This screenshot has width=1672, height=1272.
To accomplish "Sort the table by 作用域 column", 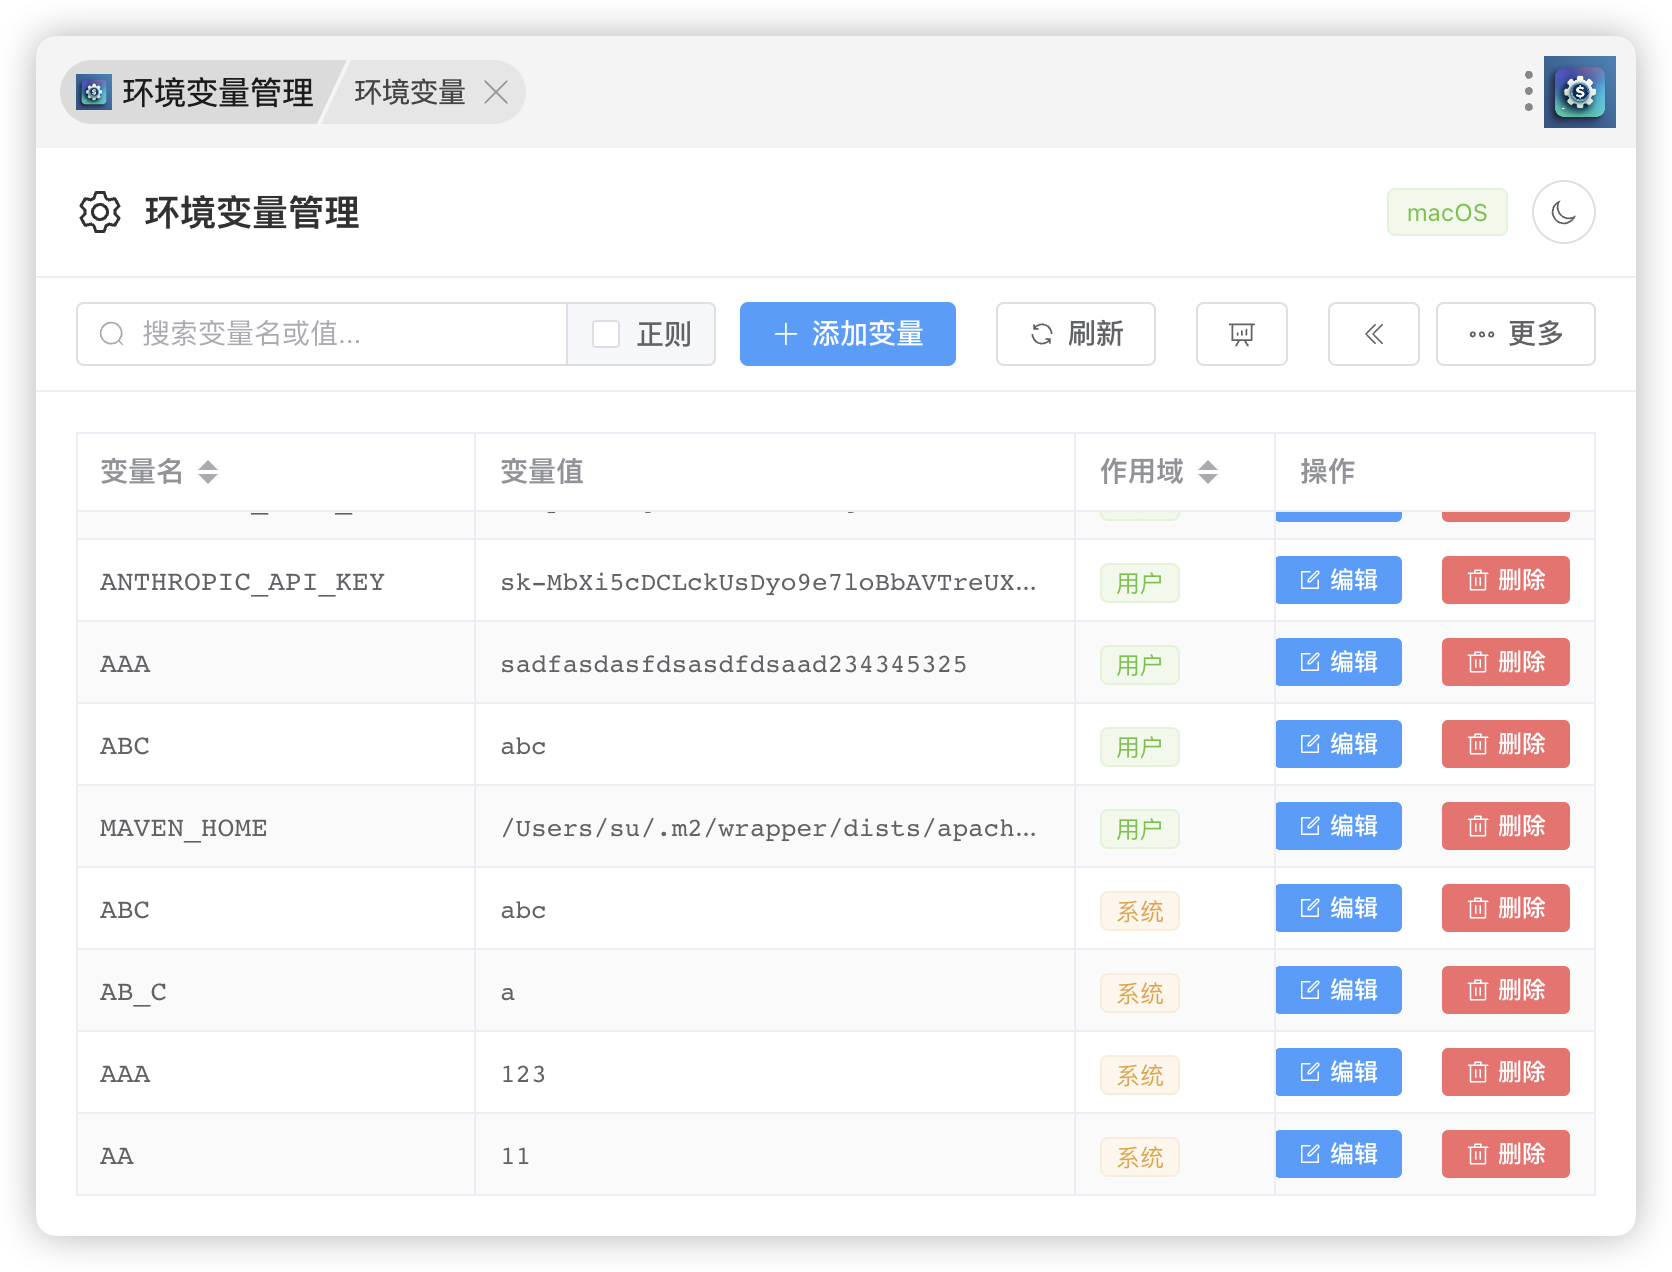I will tap(1207, 471).
